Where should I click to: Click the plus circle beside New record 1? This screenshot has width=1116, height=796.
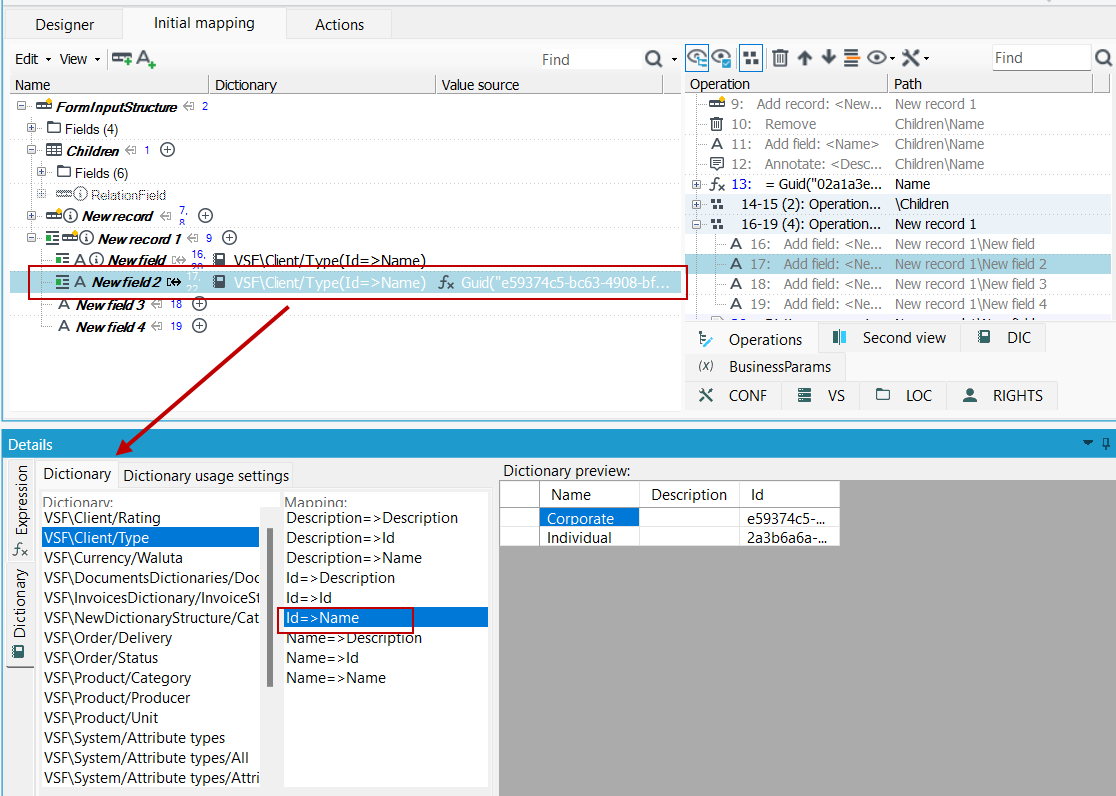coord(229,238)
